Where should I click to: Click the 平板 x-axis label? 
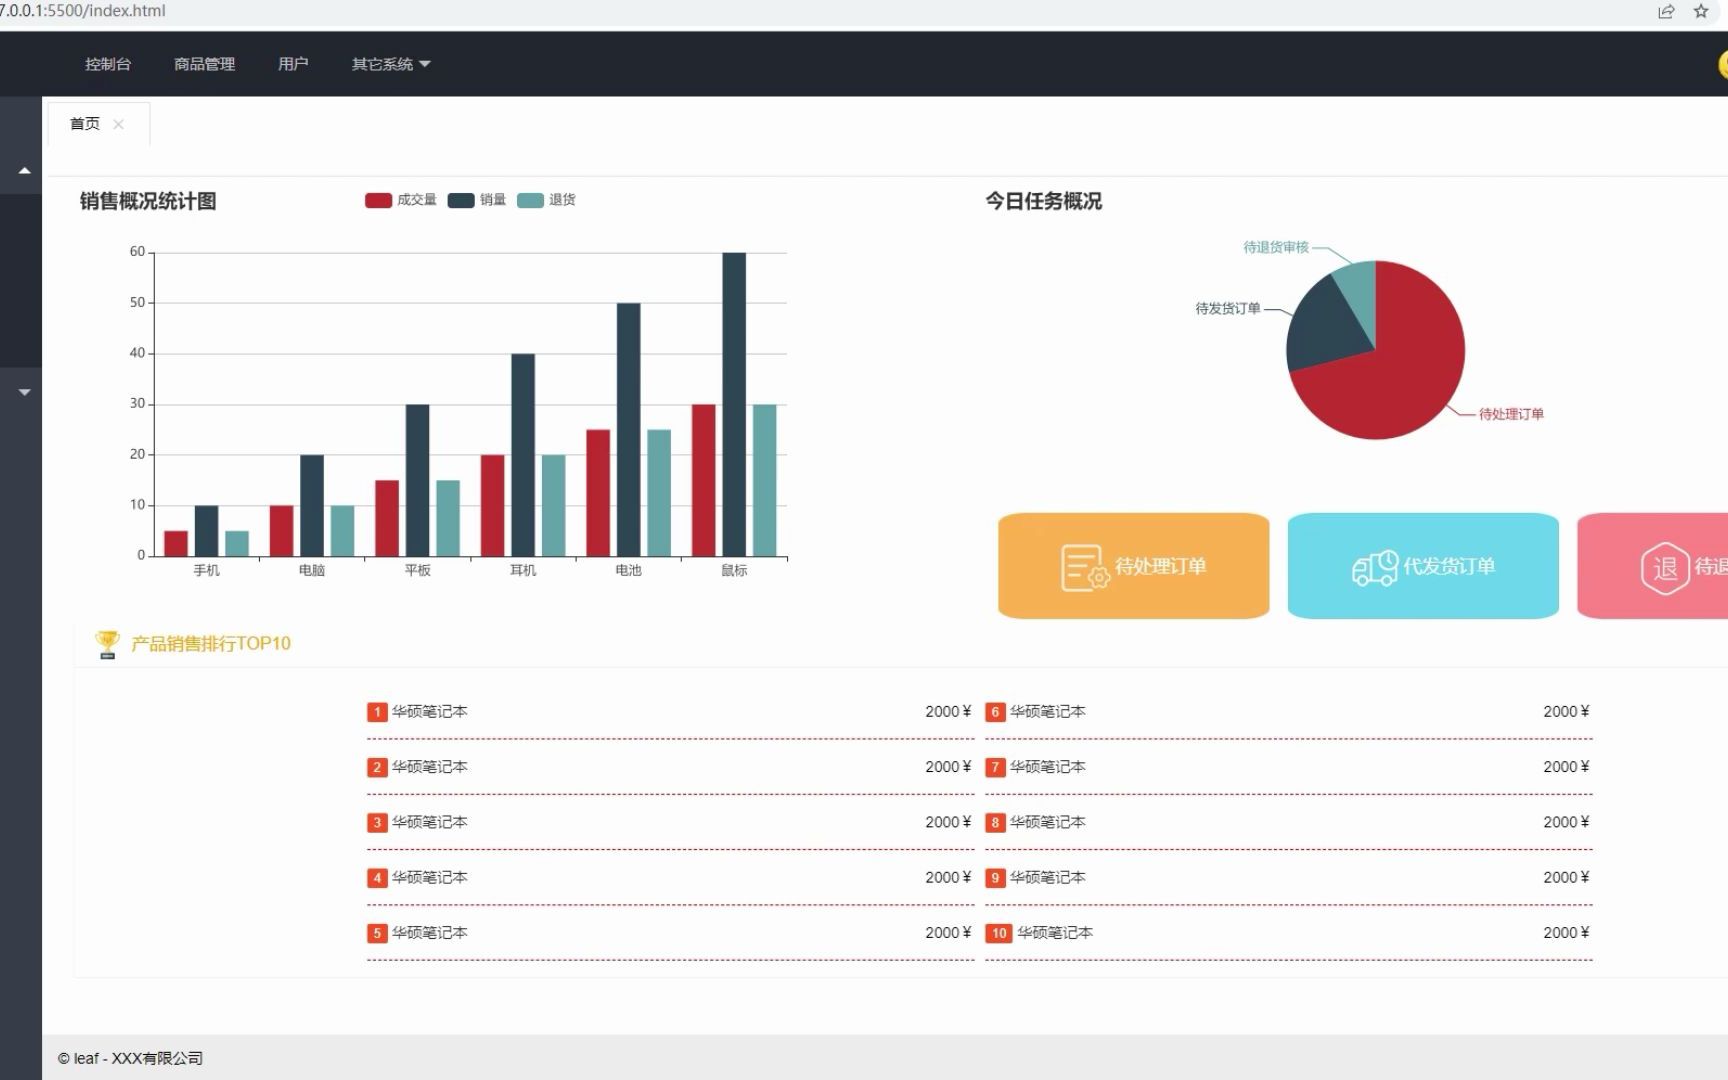coord(418,570)
